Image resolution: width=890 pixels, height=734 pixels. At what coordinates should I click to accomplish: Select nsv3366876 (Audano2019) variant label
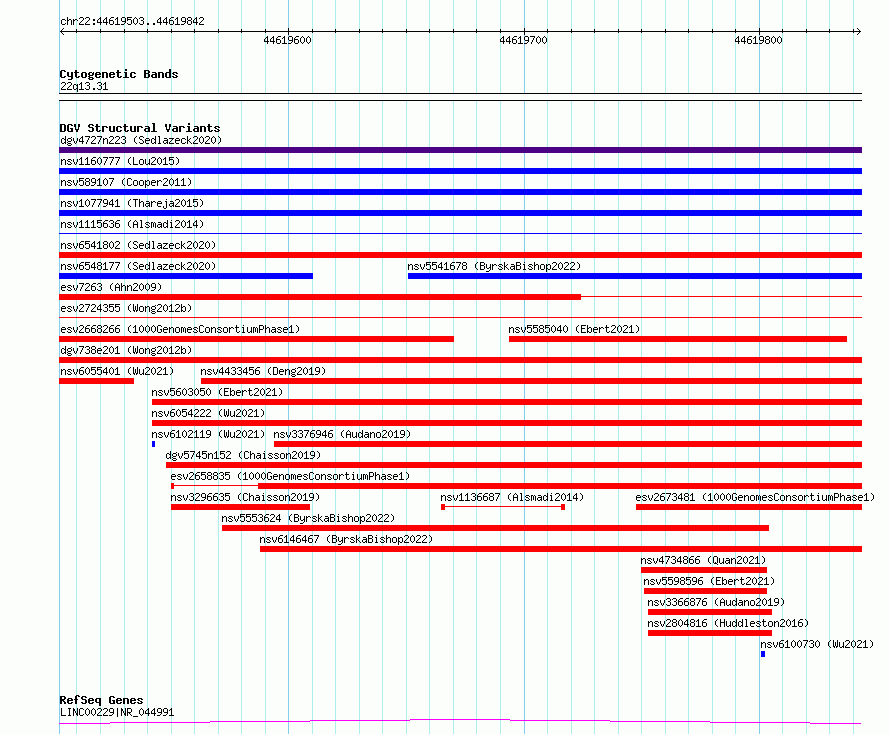tap(716, 602)
